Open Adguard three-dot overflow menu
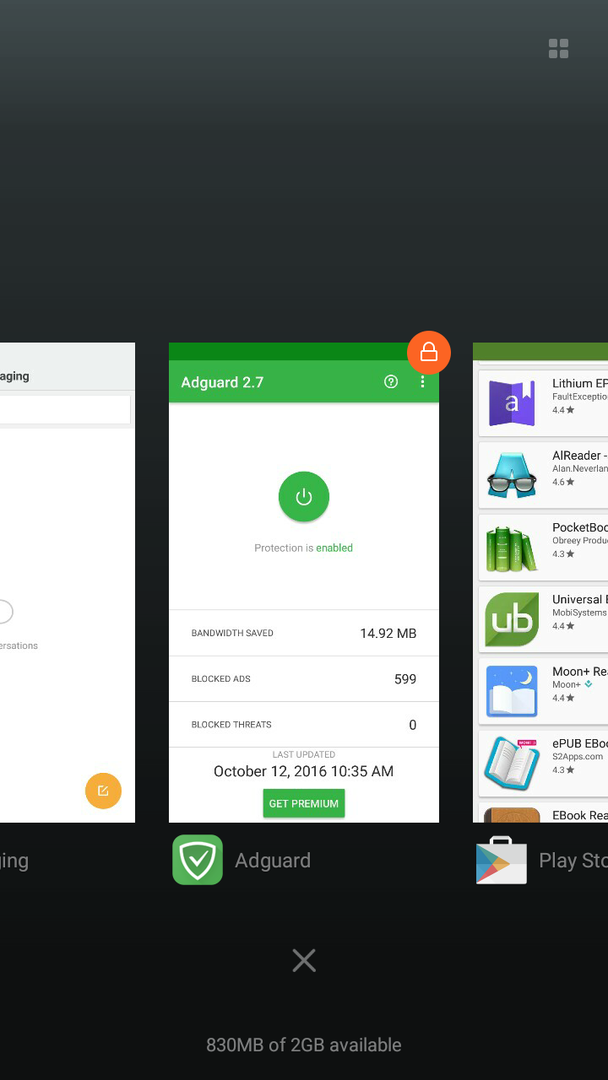The height and width of the screenshot is (1080, 608). tap(422, 382)
